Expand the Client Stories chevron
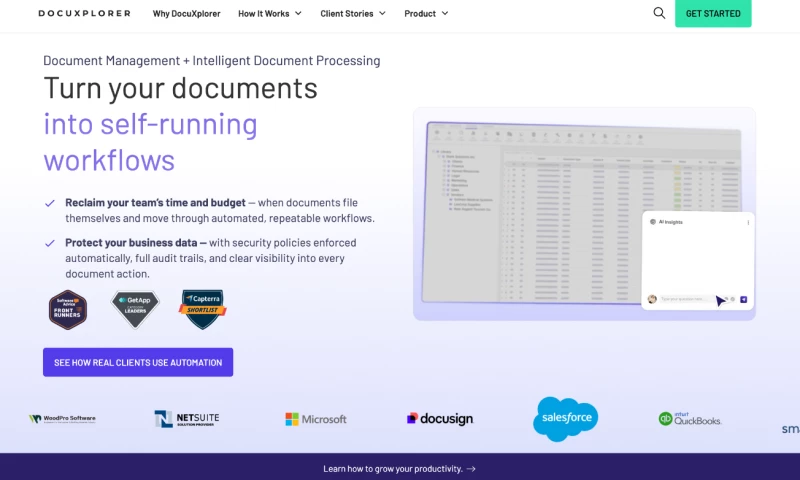The width and height of the screenshot is (800, 480). click(x=382, y=13)
